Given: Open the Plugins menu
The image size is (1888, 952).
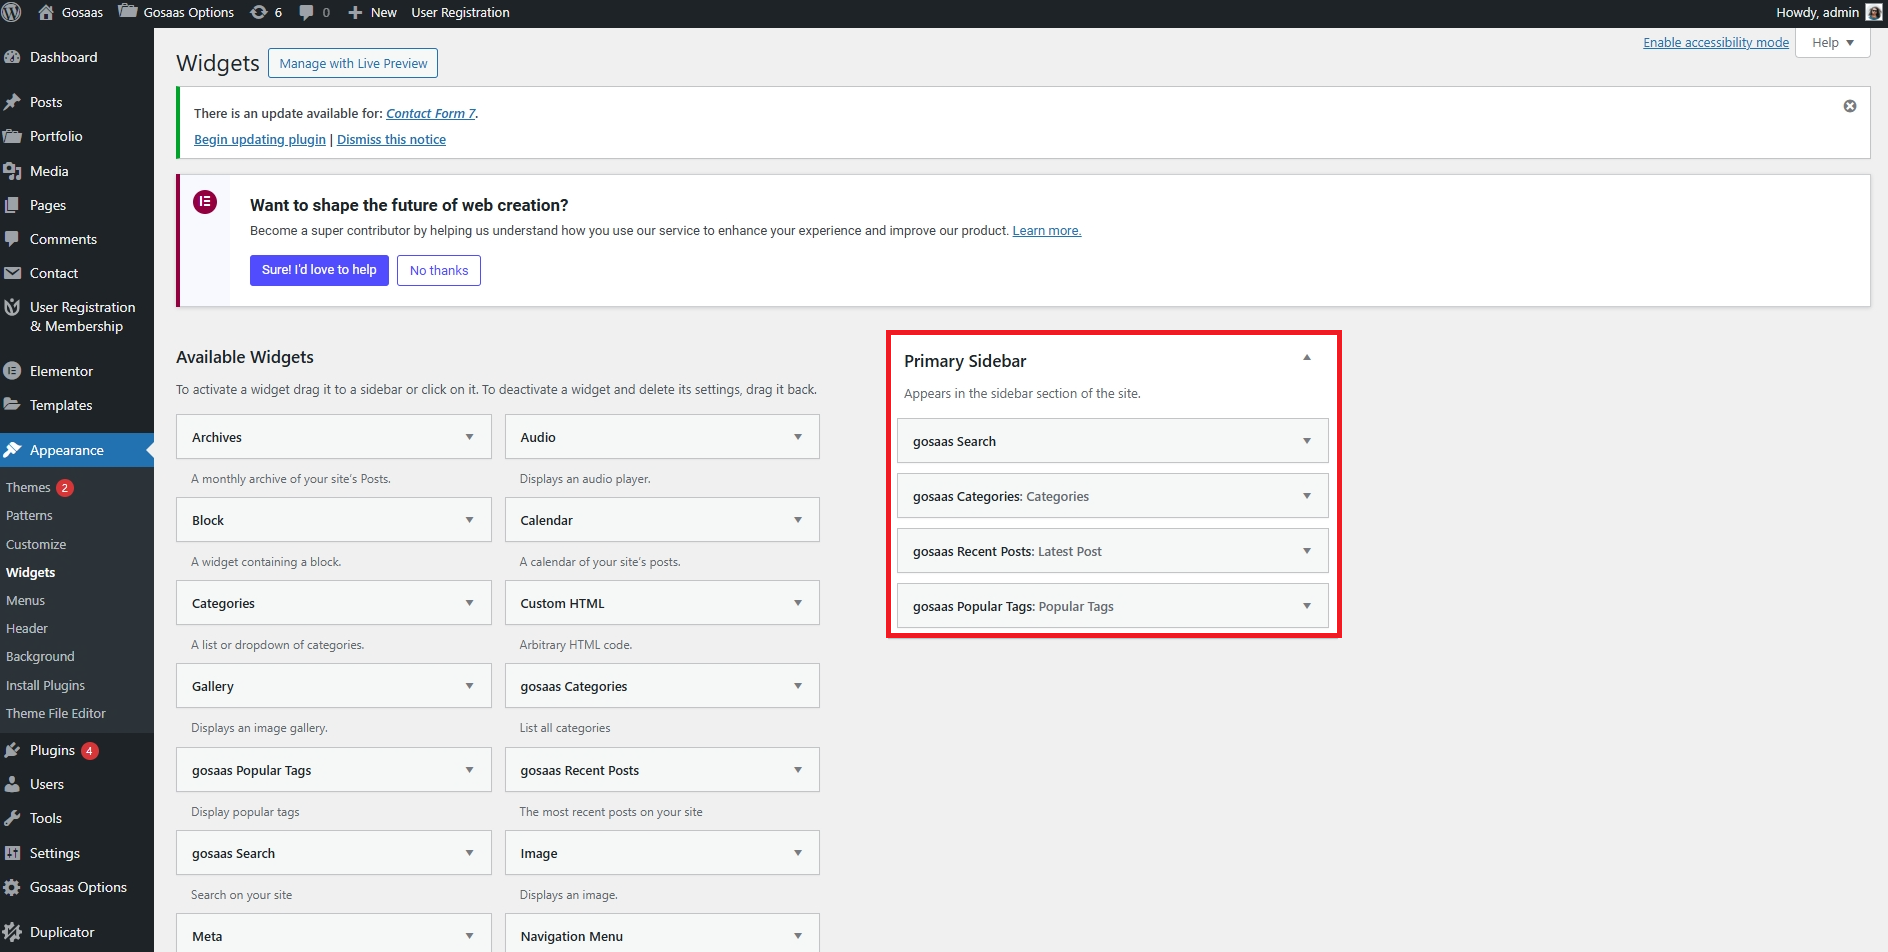Looking at the screenshot, I should tap(52, 750).
